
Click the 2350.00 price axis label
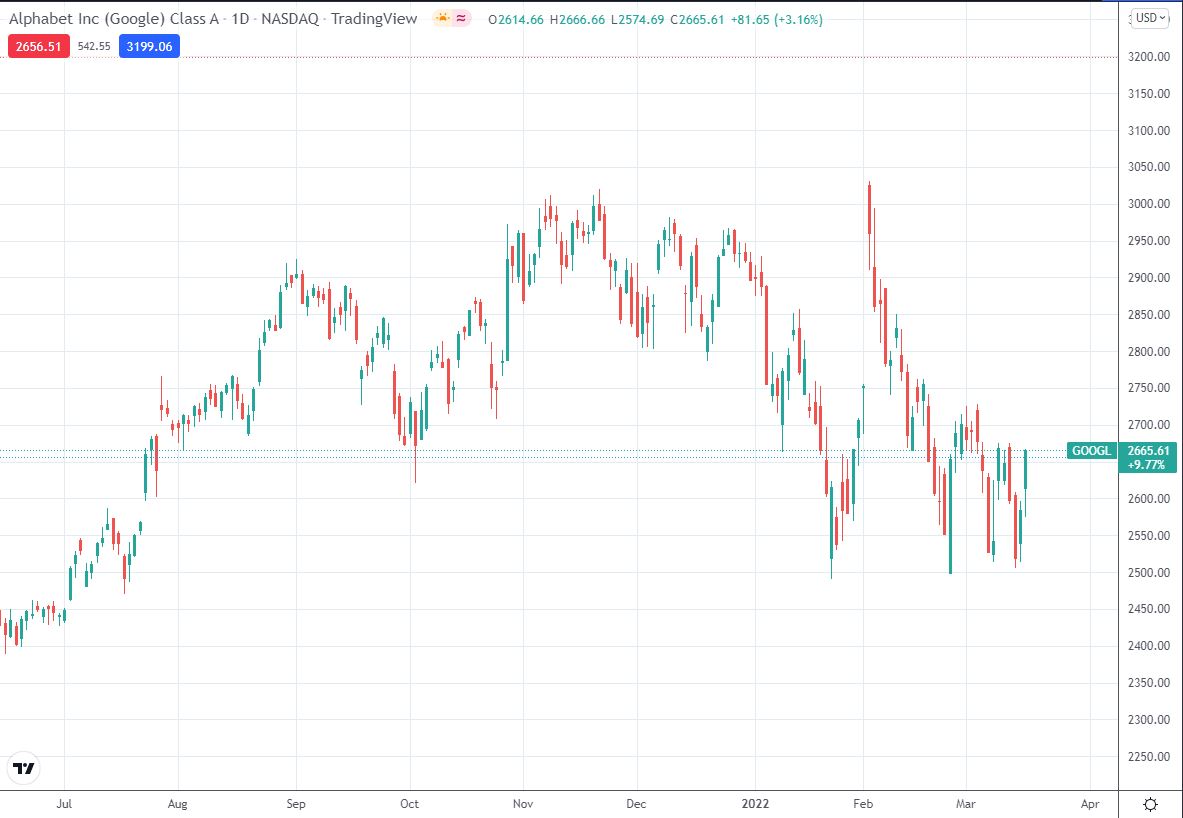[1149, 683]
